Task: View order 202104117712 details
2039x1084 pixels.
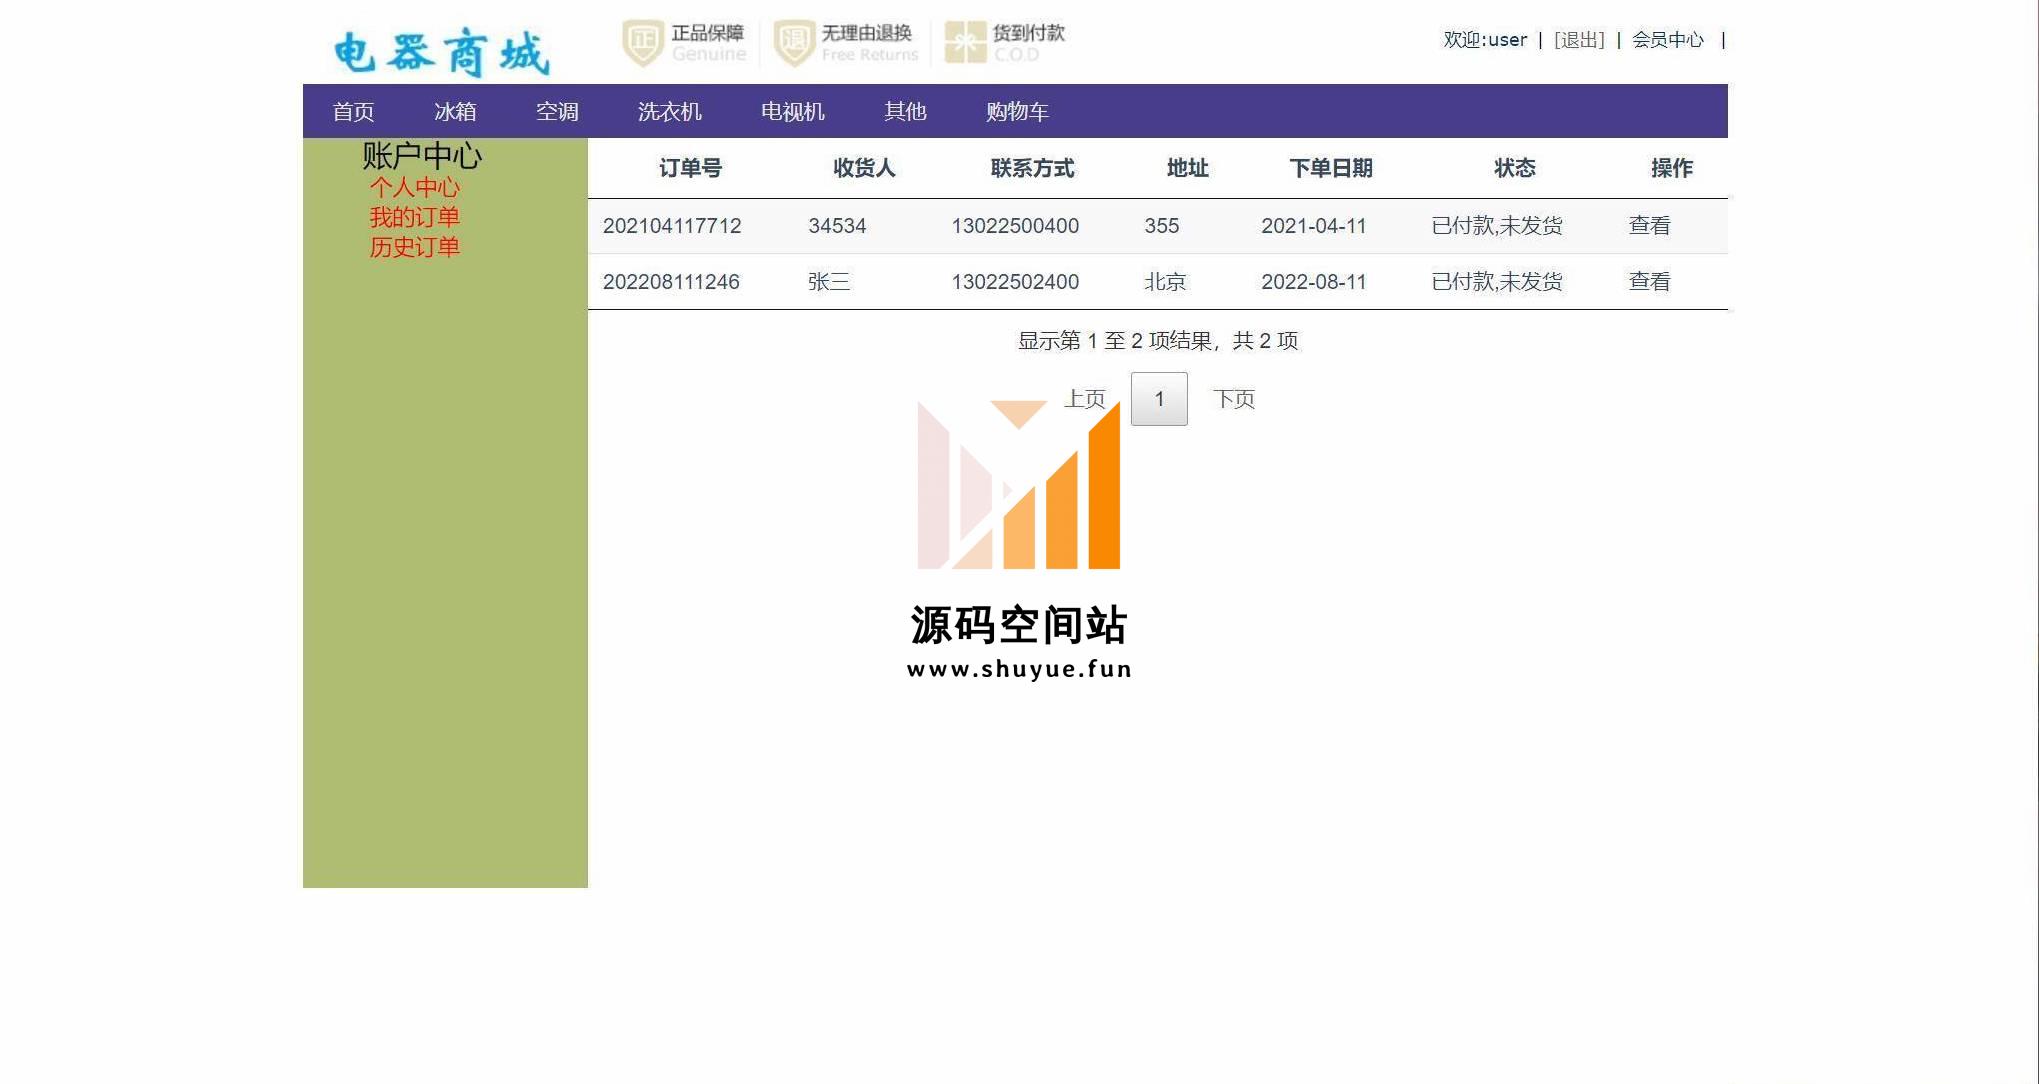Action: [1649, 226]
